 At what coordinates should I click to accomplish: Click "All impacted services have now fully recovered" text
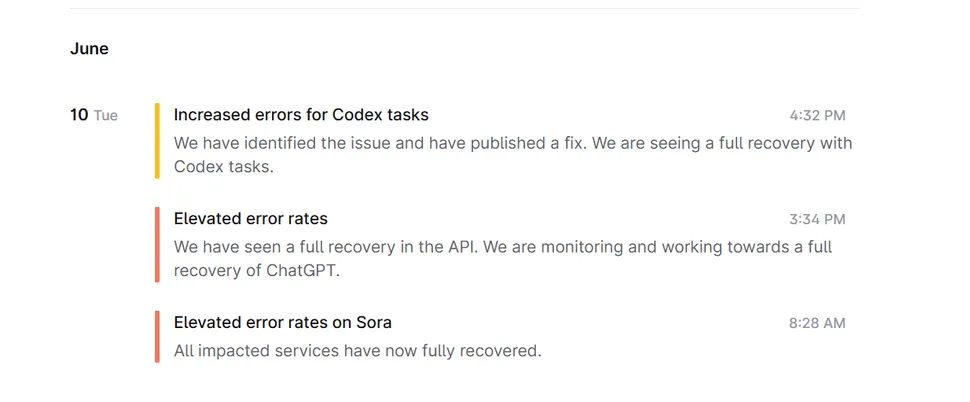[357, 351]
